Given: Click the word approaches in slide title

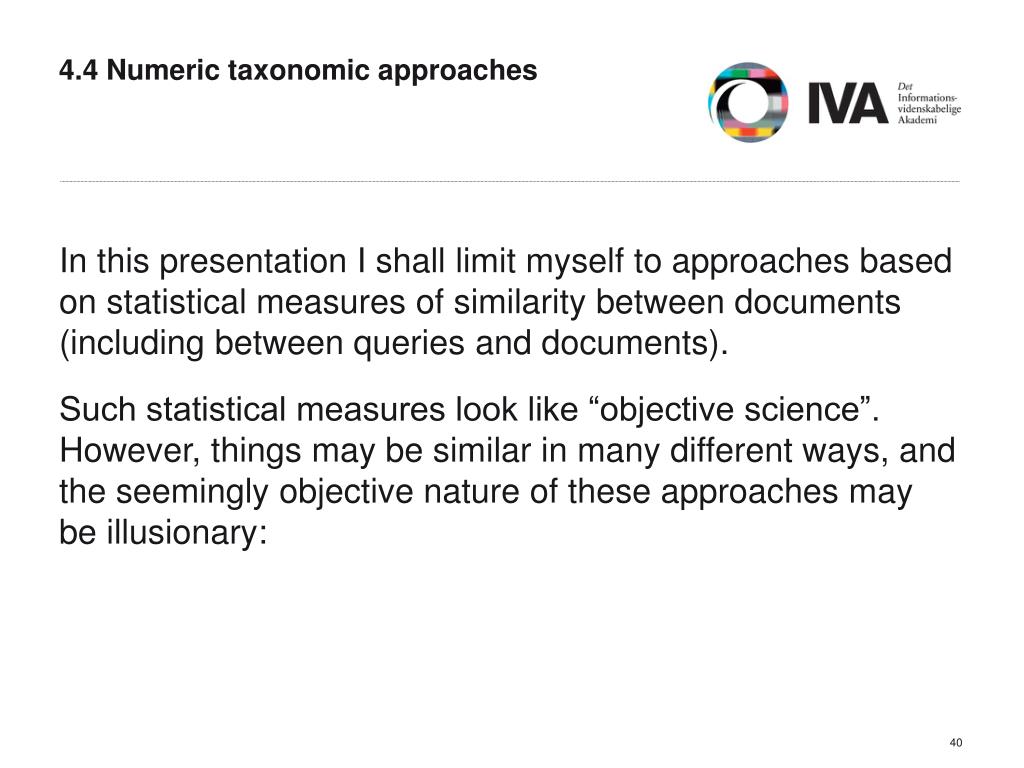Looking at the screenshot, I should [x=457, y=71].
